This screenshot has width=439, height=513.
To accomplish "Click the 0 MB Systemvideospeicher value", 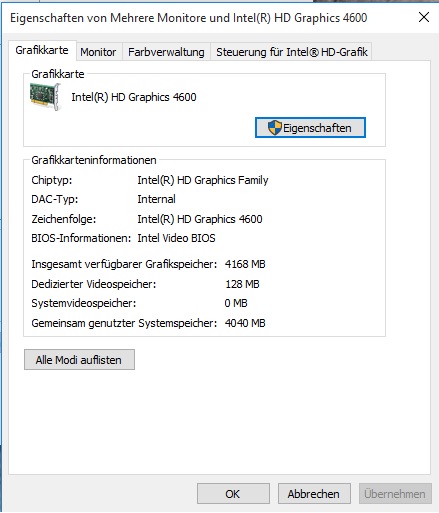I will 236,303.
